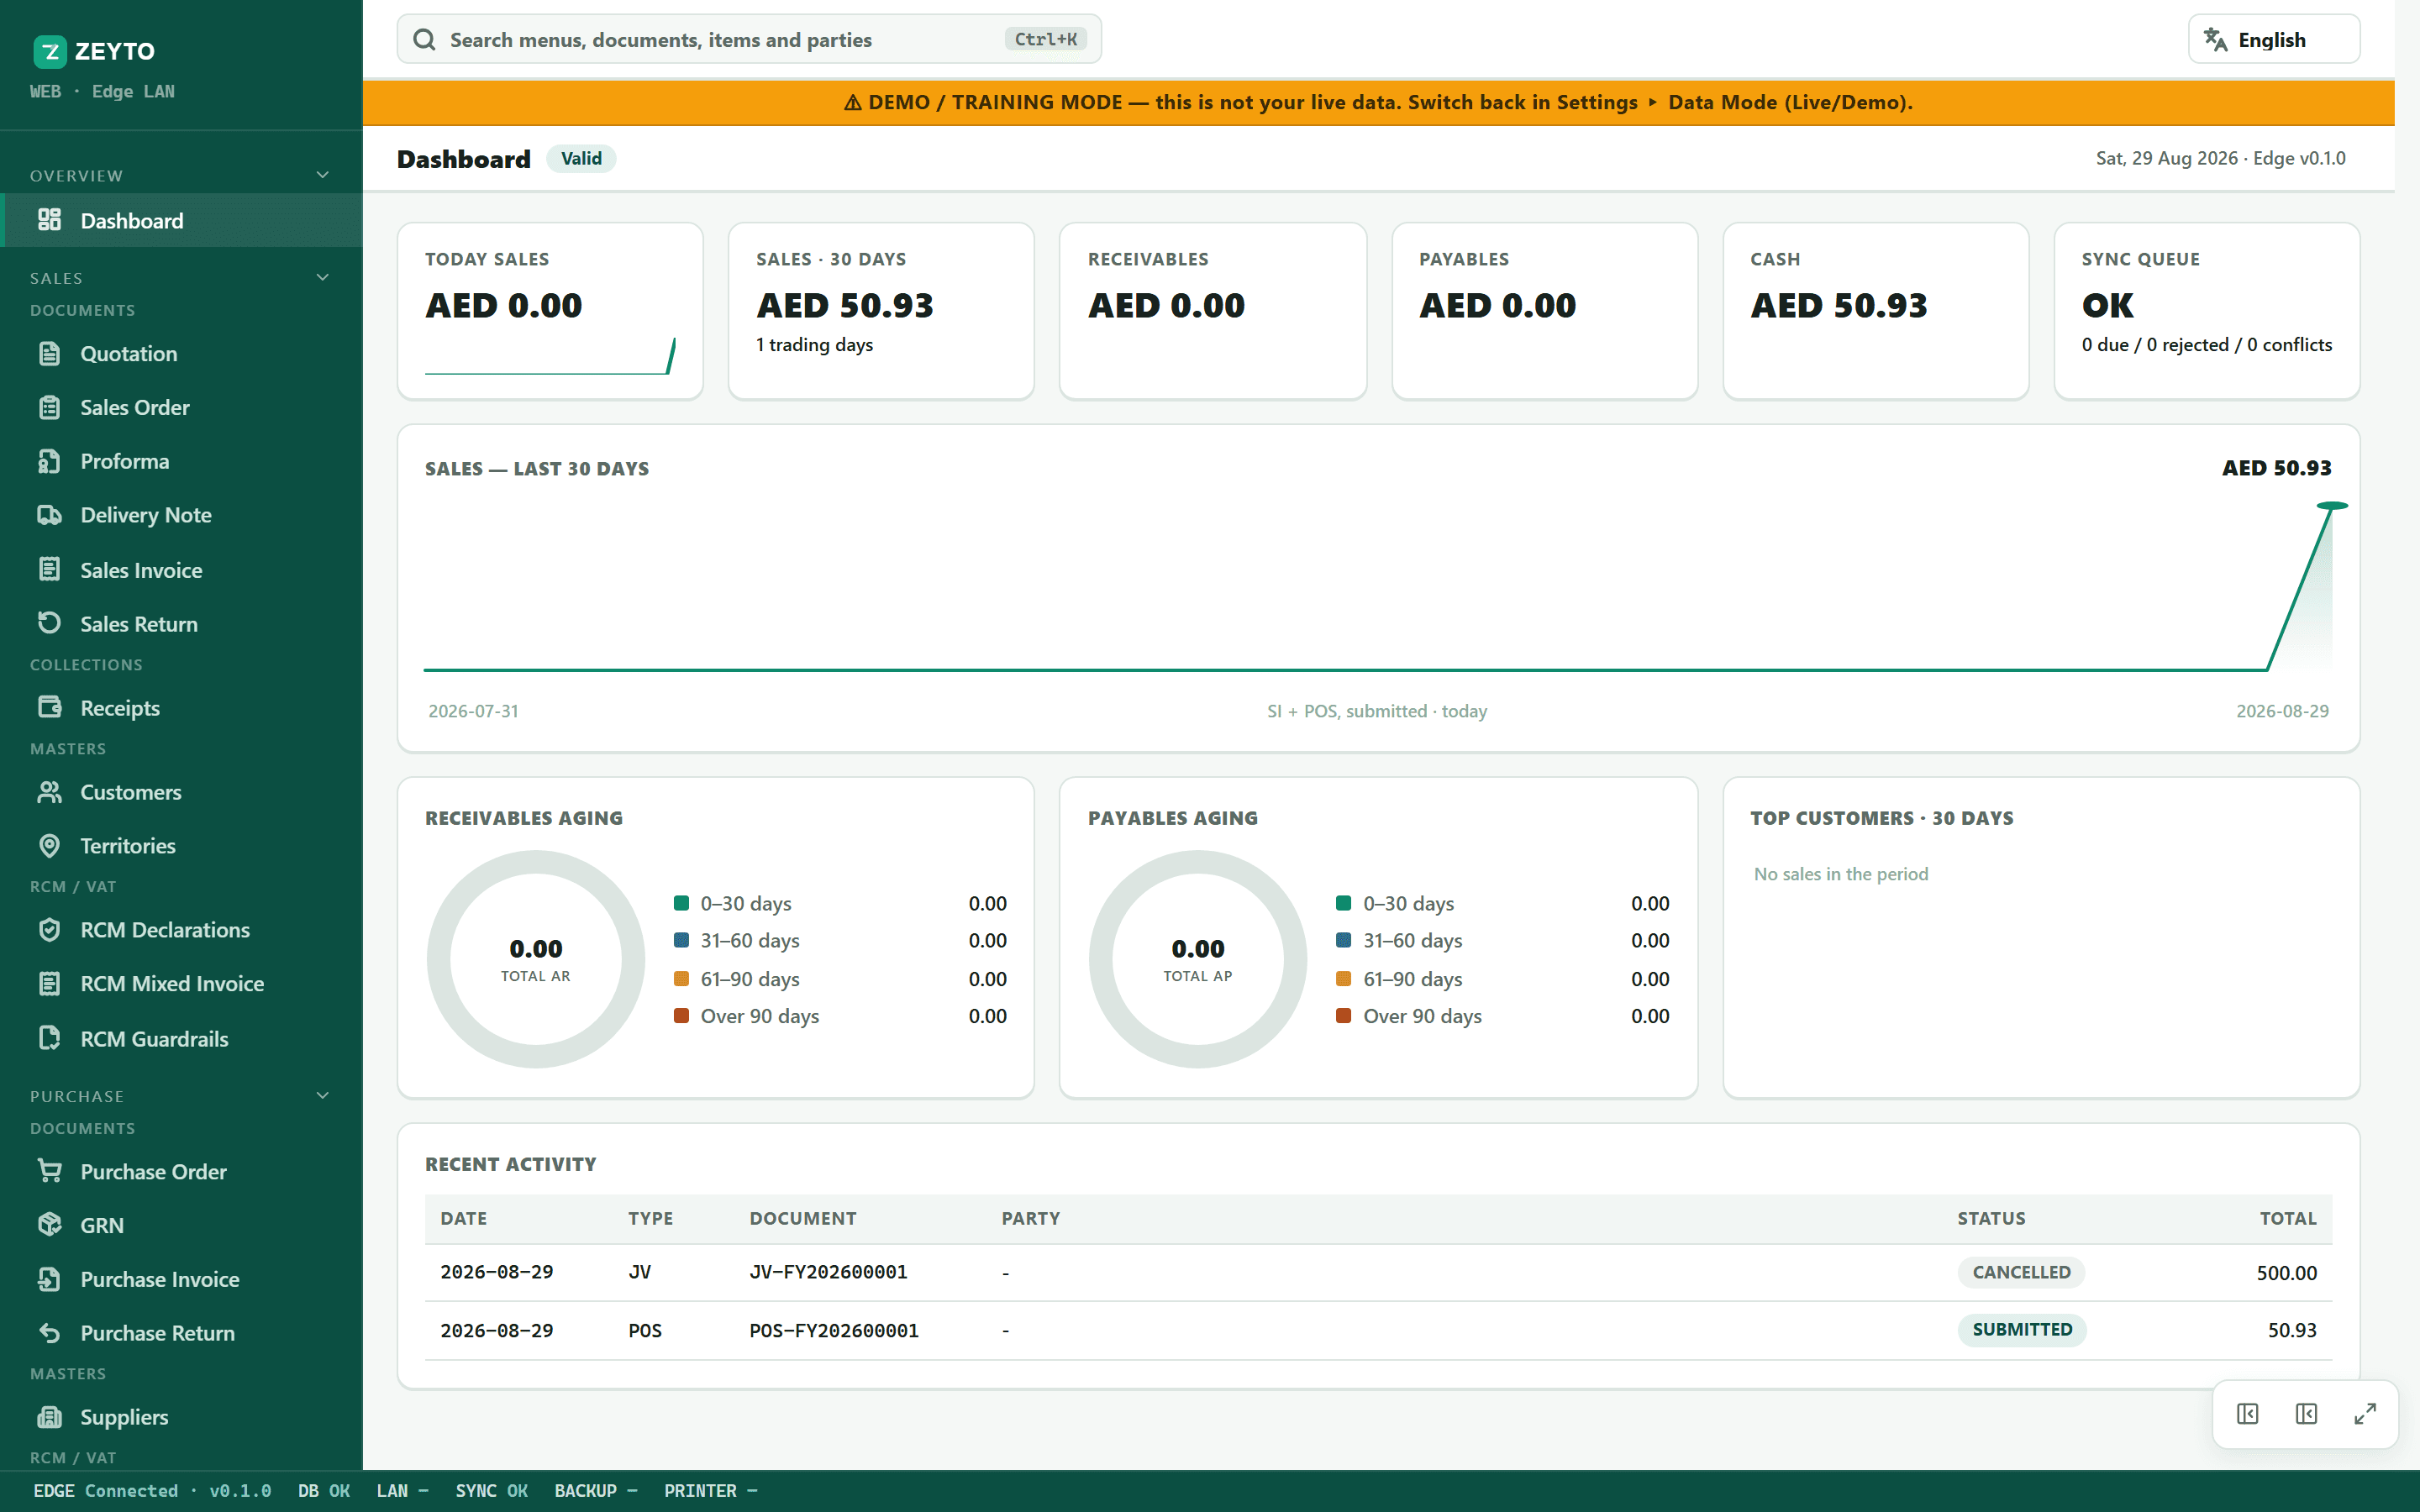Screen dimensions: 2420x1512
Task: Click the Valid status badge
Action: click(581, 159)
